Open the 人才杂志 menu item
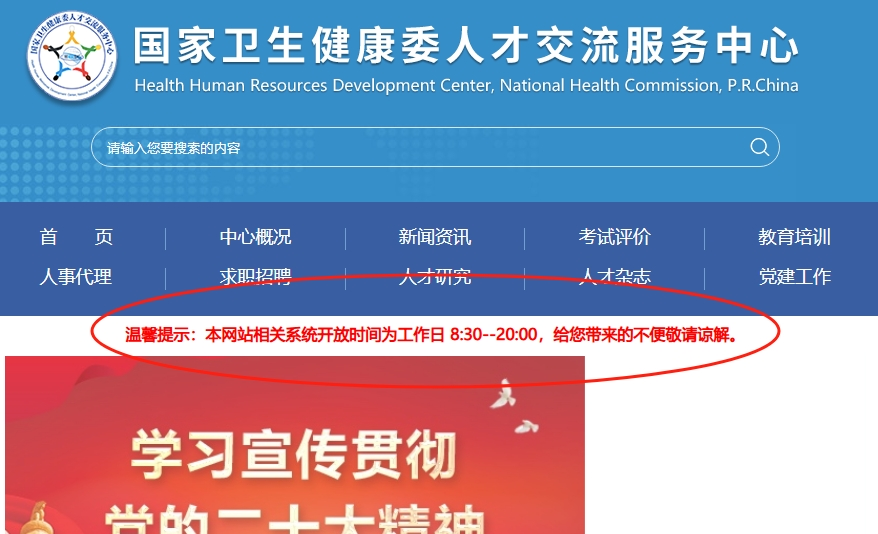This screenshot has height=534, width=878. tap(614, 277)
